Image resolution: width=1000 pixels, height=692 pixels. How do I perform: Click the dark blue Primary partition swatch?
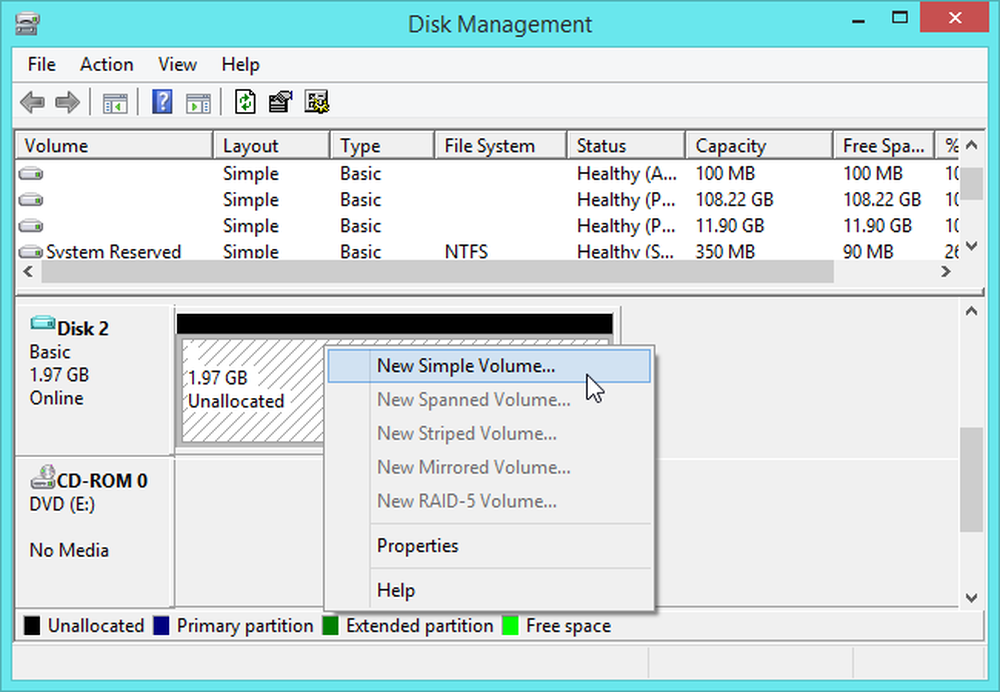pos(161,626)
